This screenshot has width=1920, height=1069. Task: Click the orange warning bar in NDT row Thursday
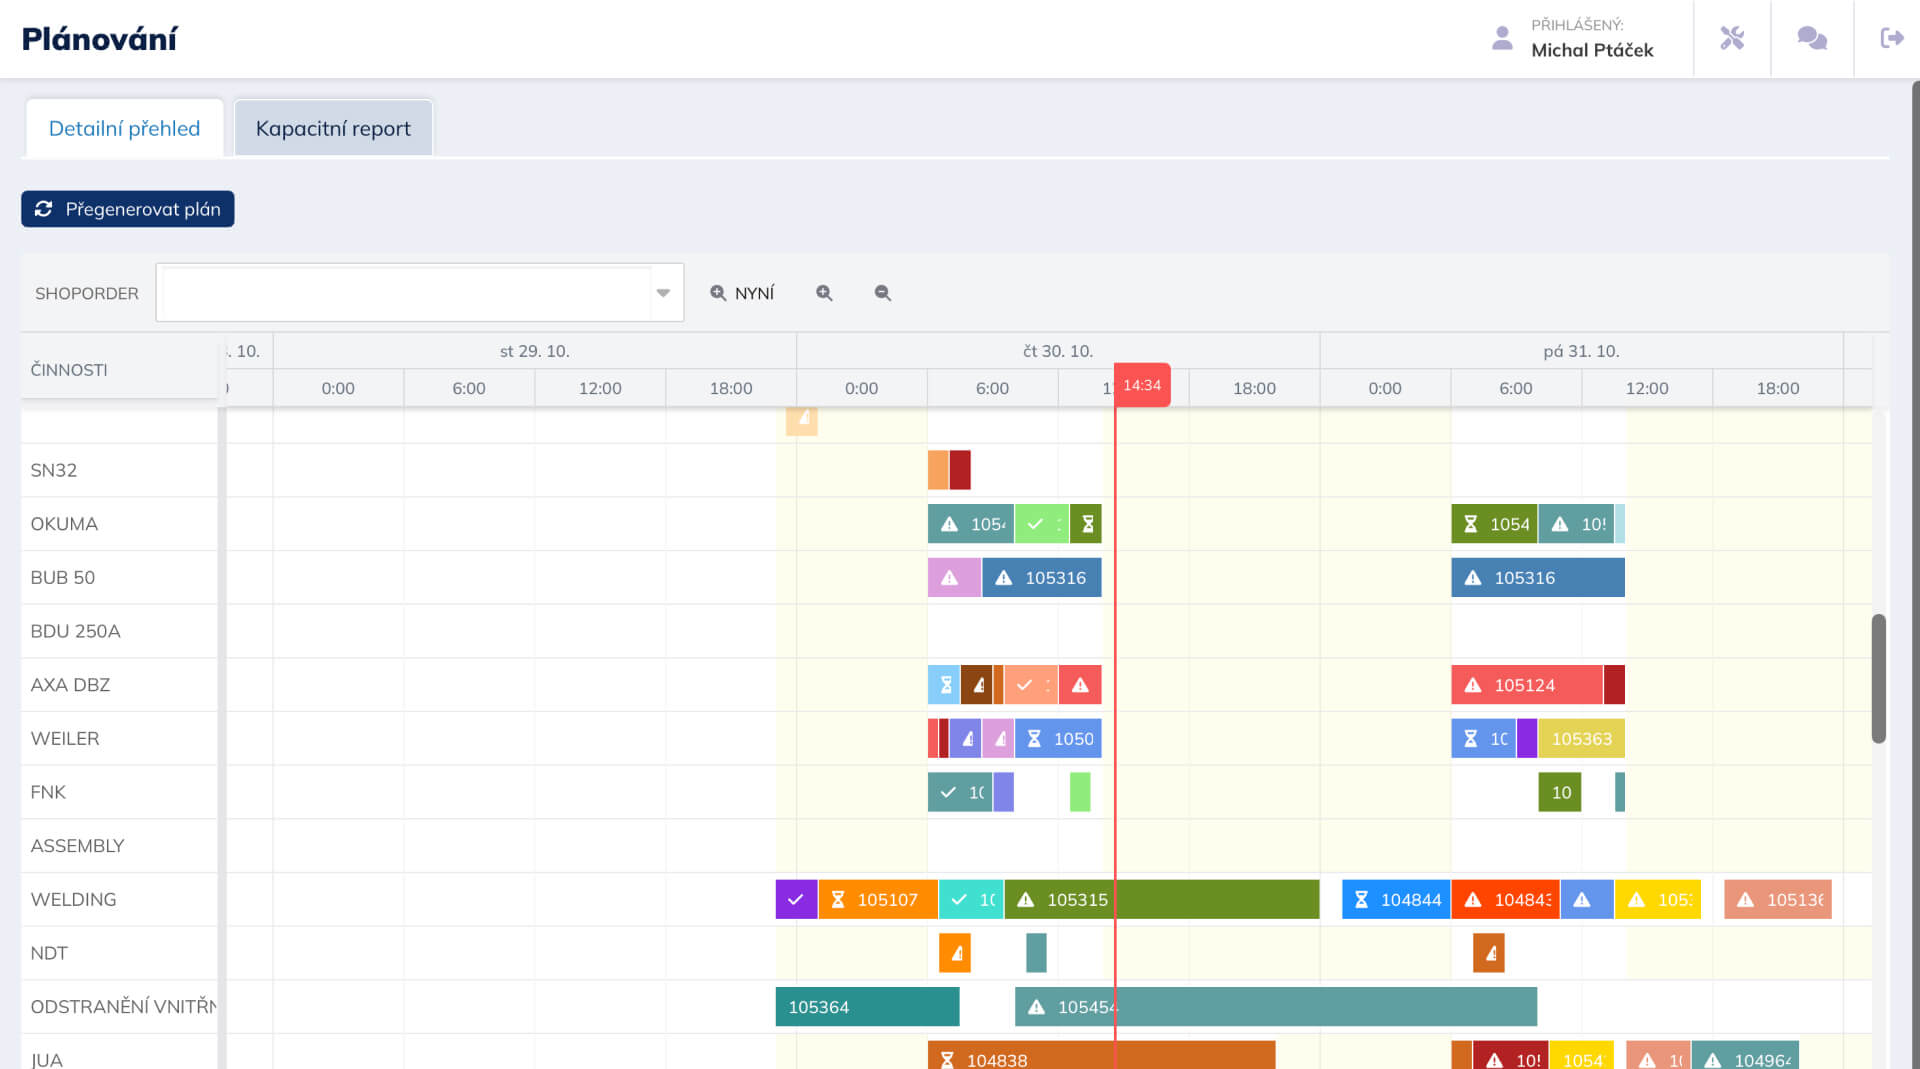pyautogui.click(x=955, y=953)
